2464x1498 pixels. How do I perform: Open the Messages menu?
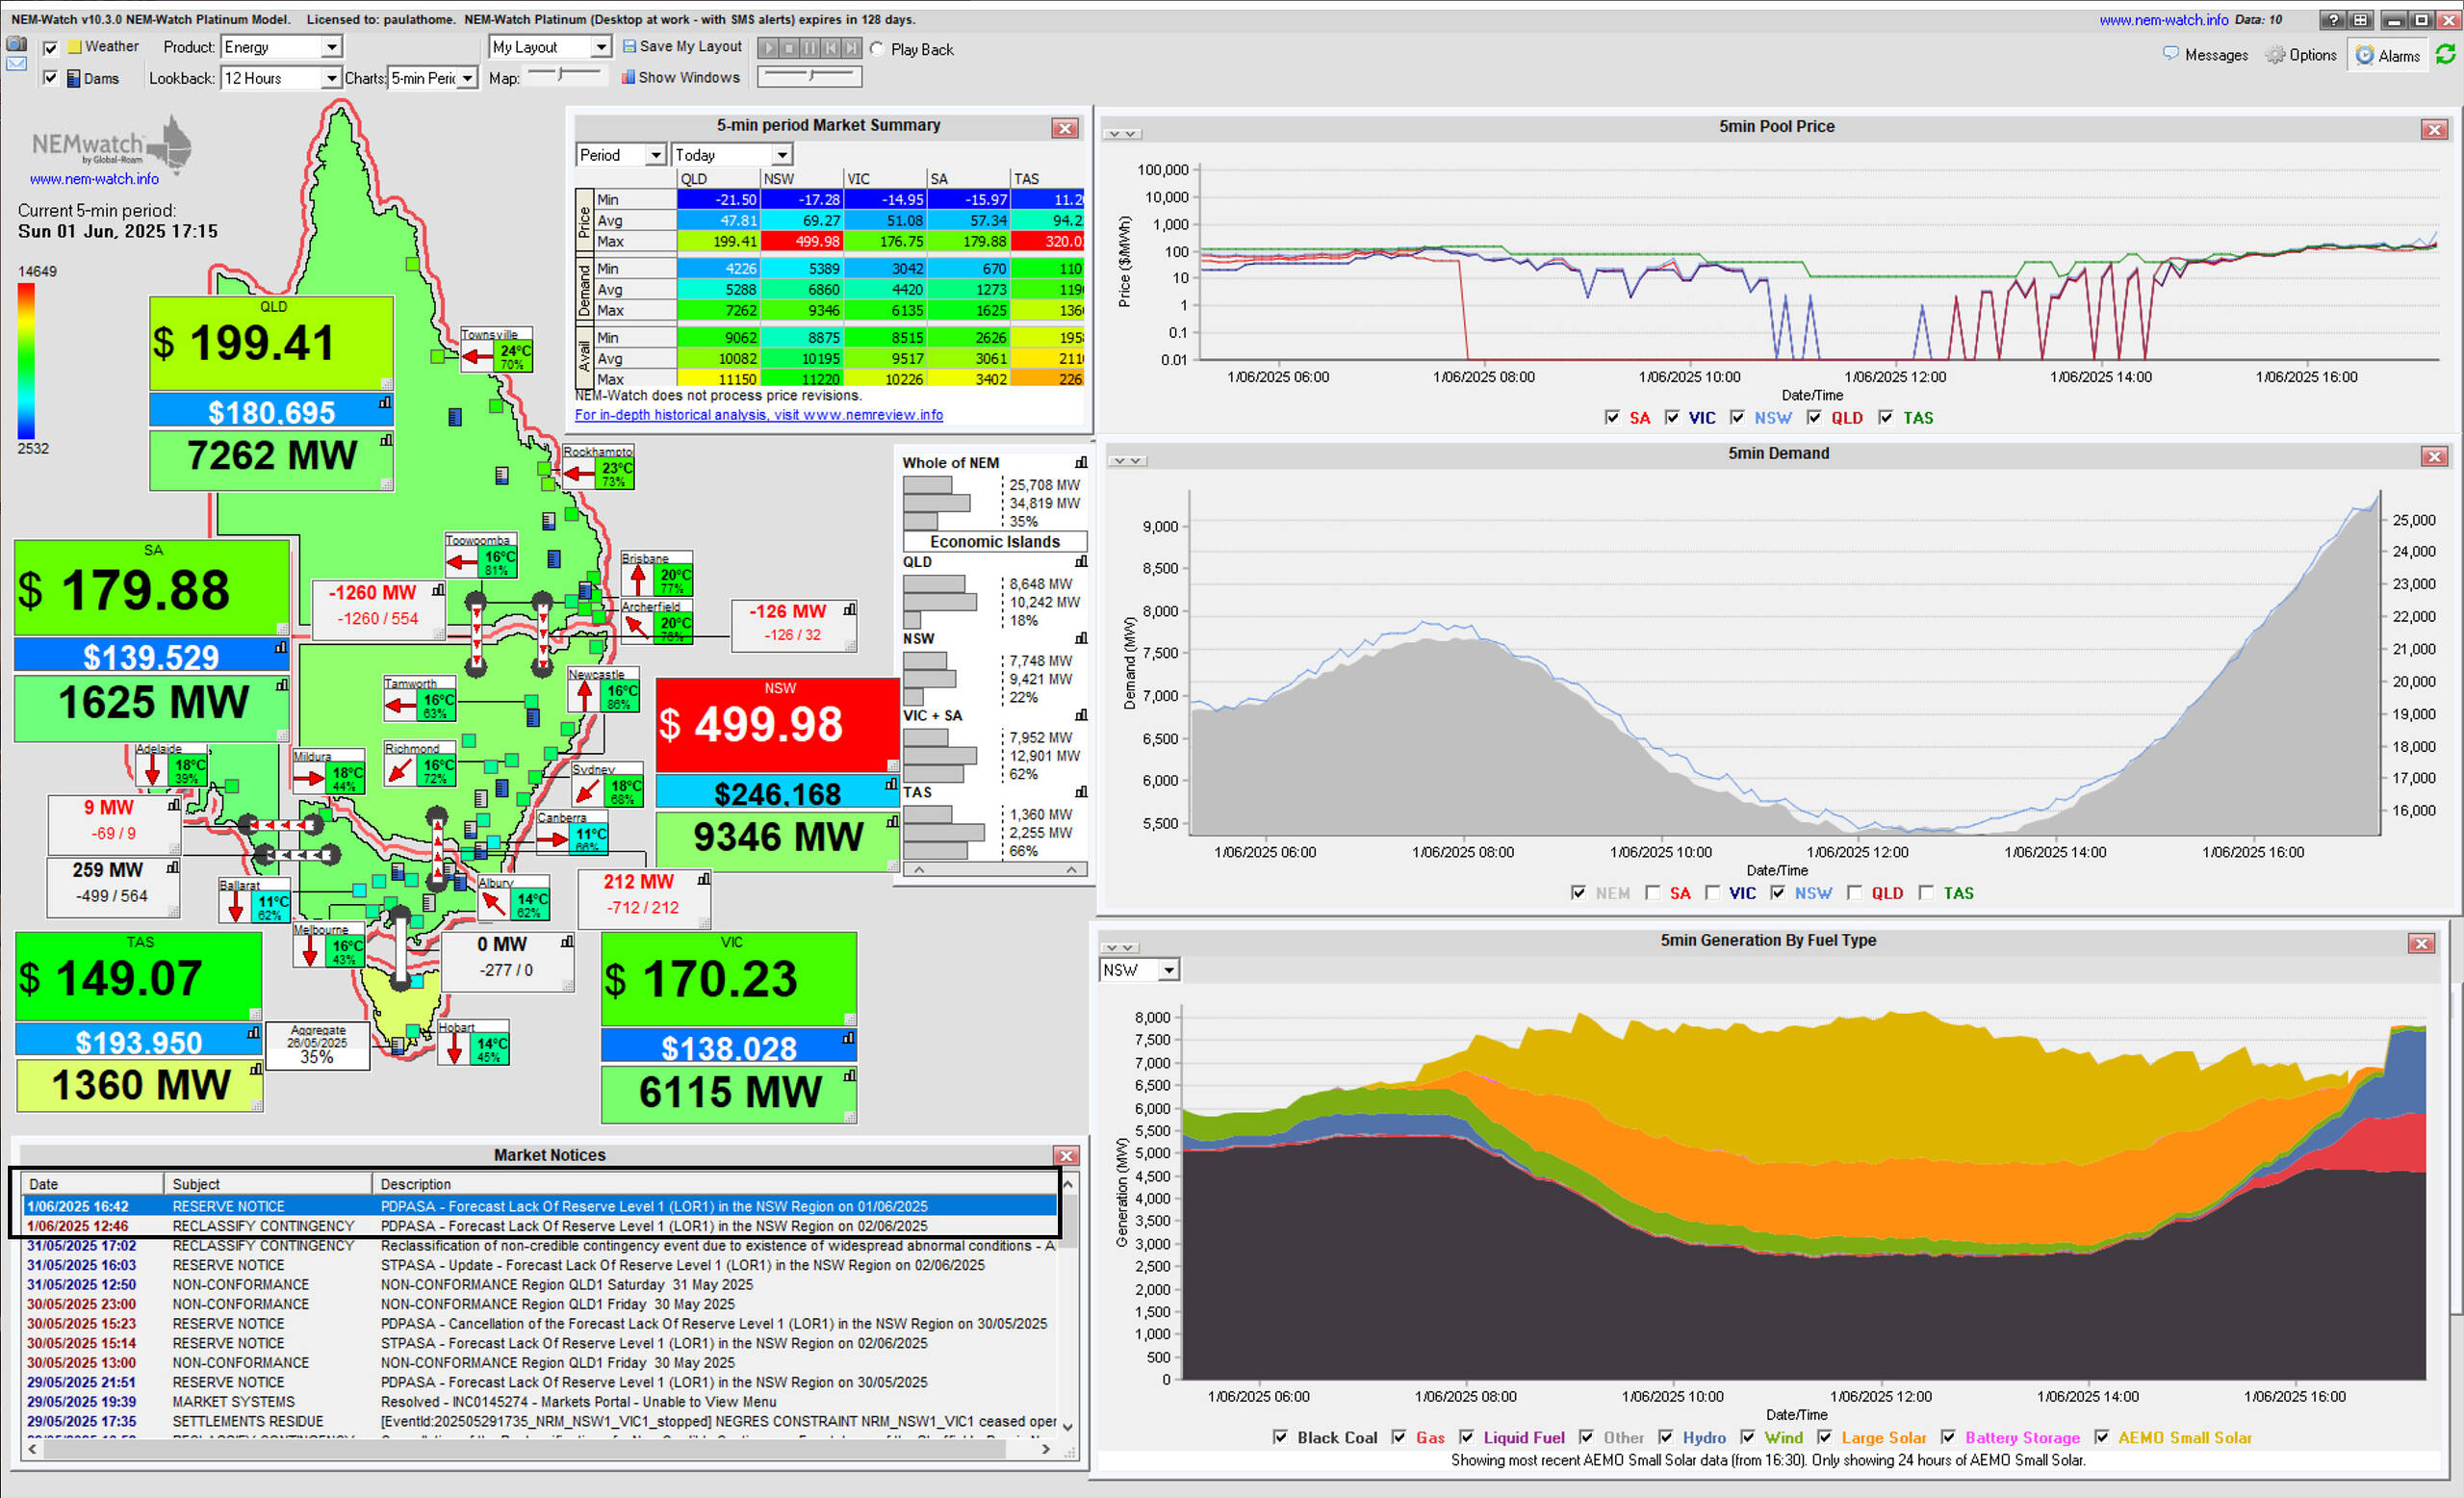[2206, 55]
